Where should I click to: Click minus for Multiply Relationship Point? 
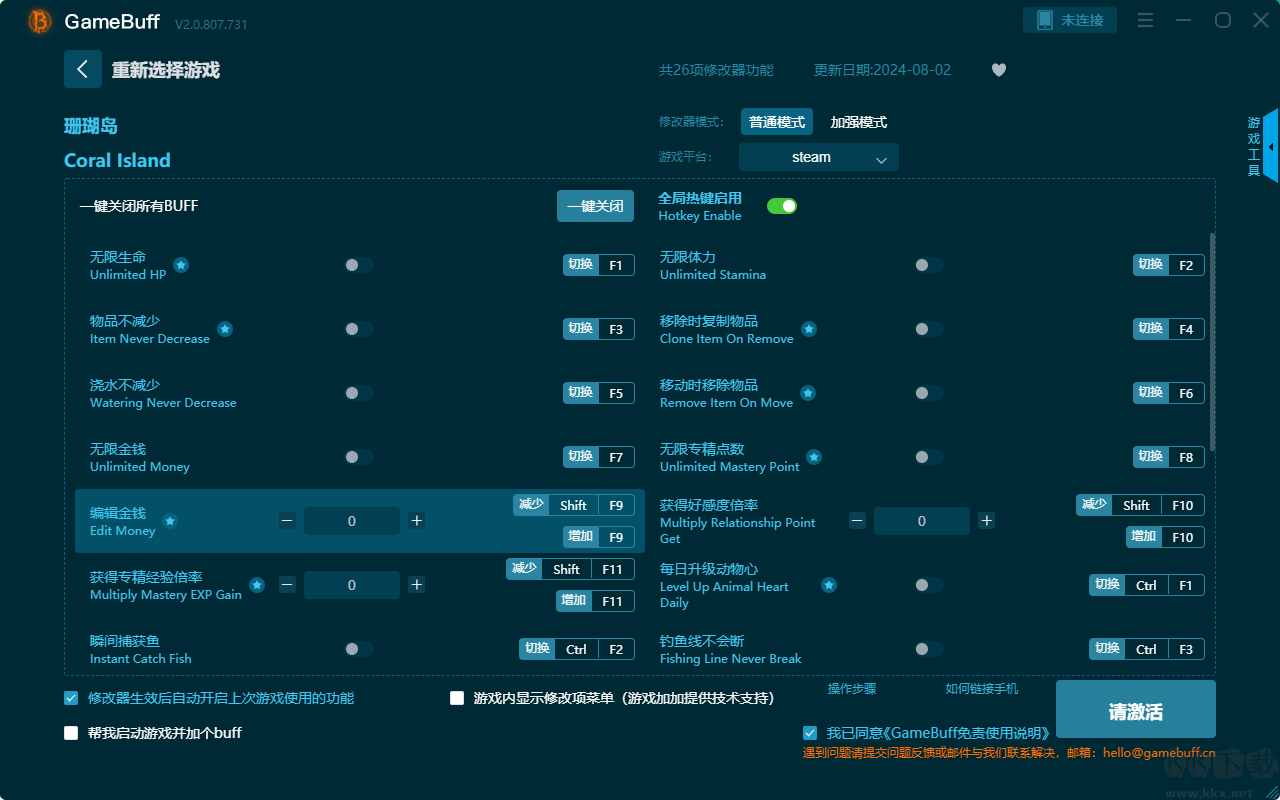click(857, 521)
